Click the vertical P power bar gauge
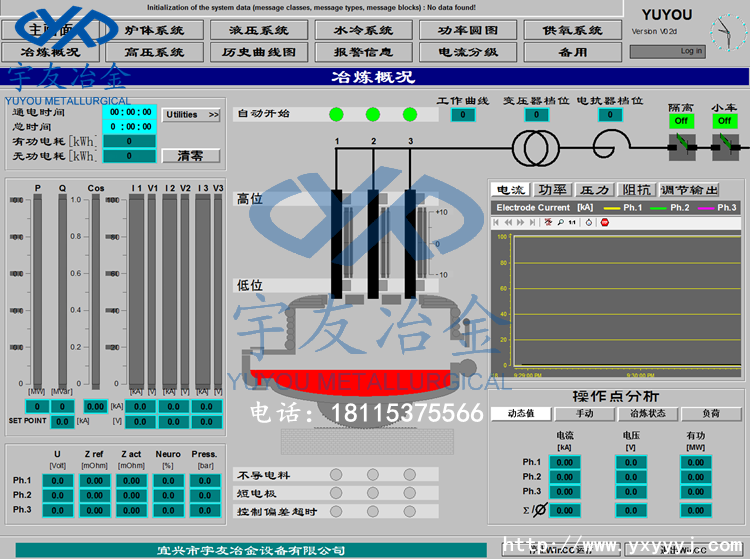Viewport: 750px width, 559px height. click(38, 285)
